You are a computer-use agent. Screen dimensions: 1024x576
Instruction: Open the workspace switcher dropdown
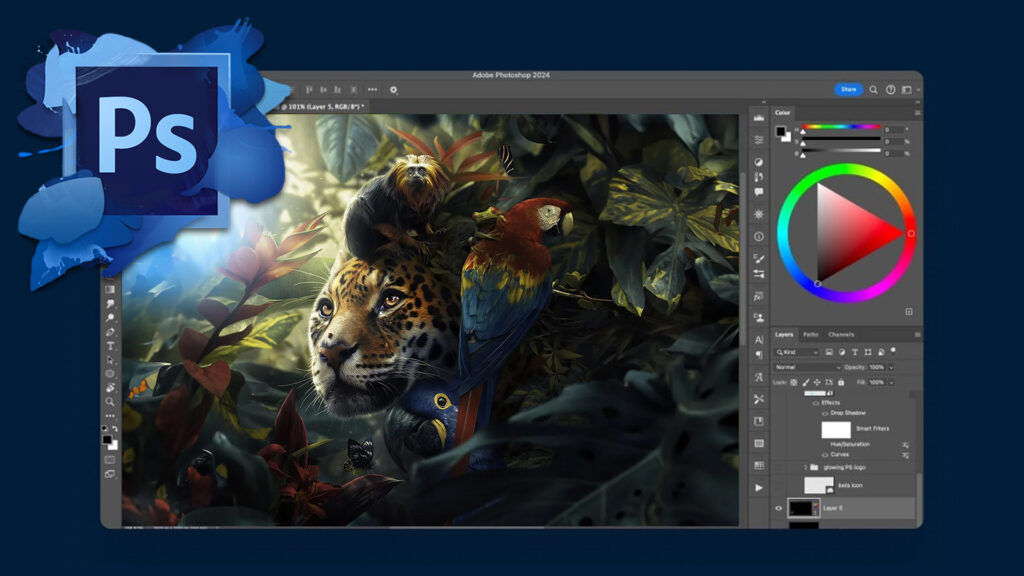point(909,89)
